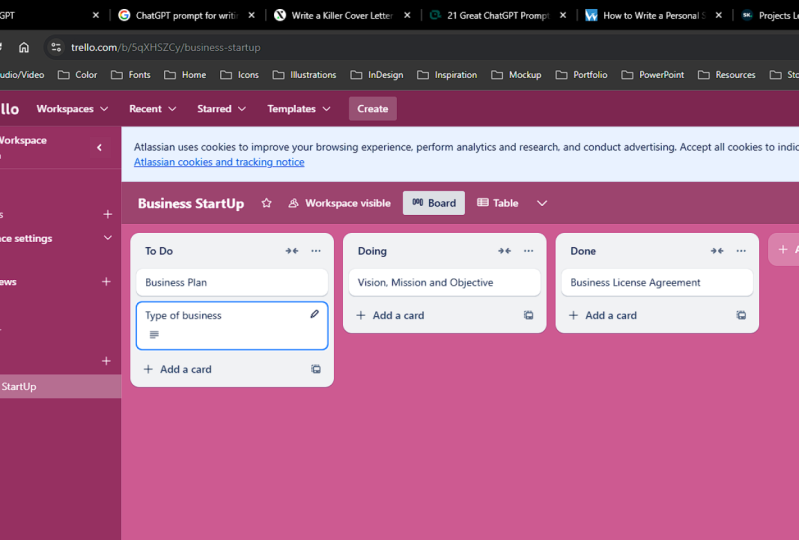Create card from template in Done

[741, 315]
